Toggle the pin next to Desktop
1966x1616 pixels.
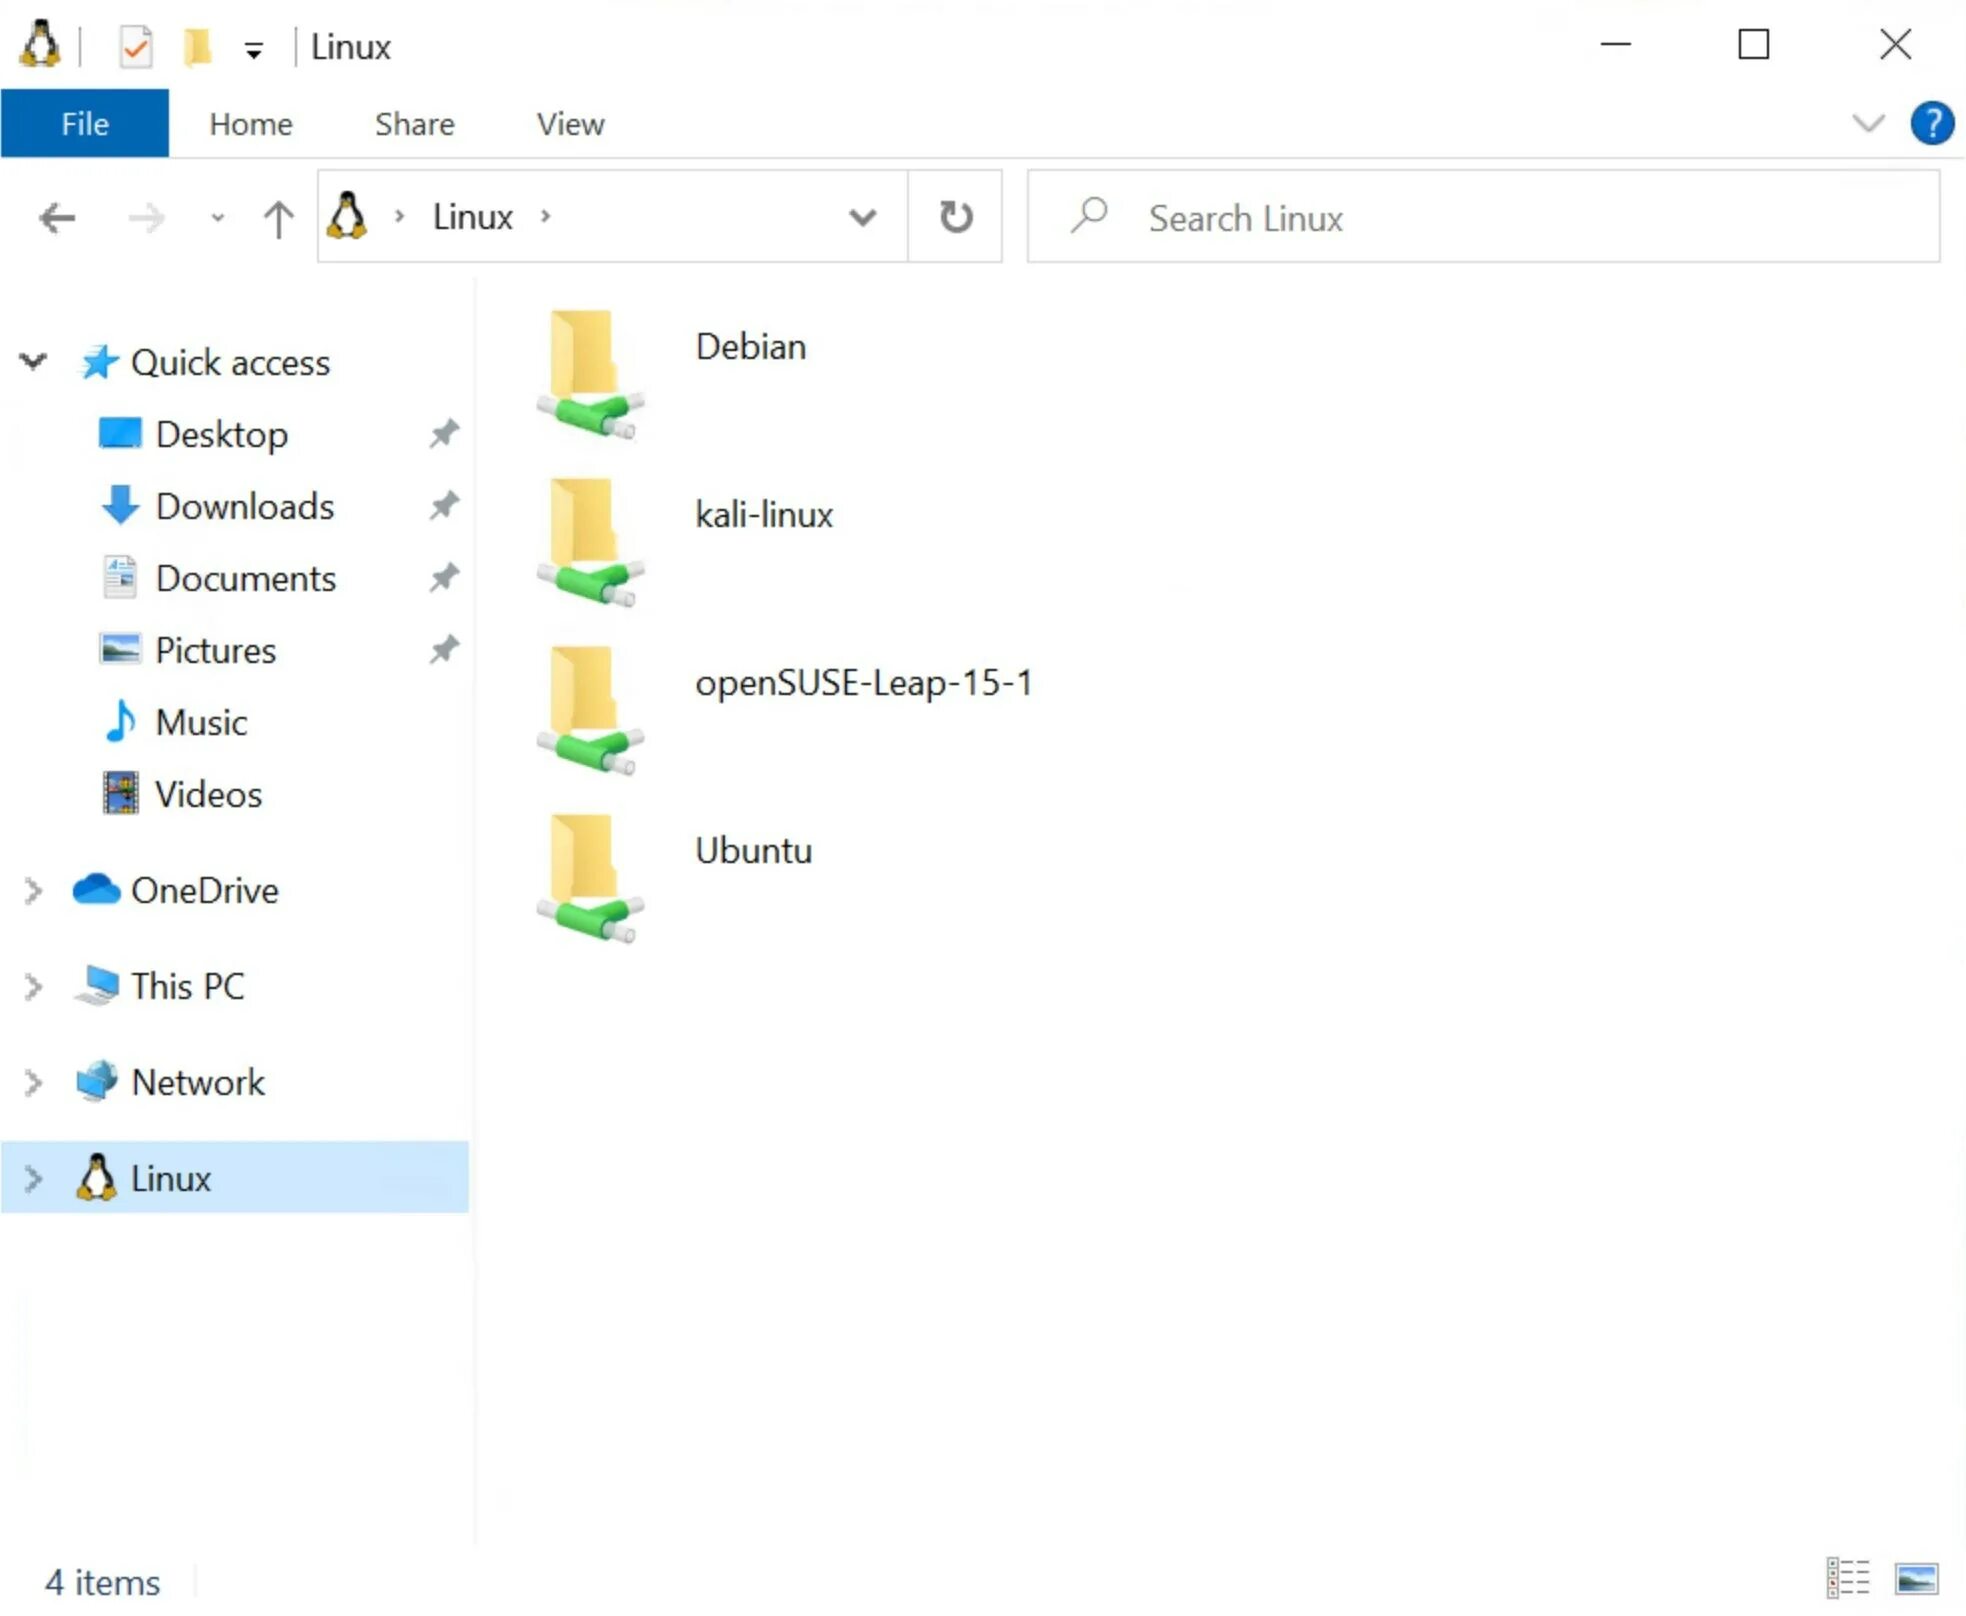pos(444,434)
